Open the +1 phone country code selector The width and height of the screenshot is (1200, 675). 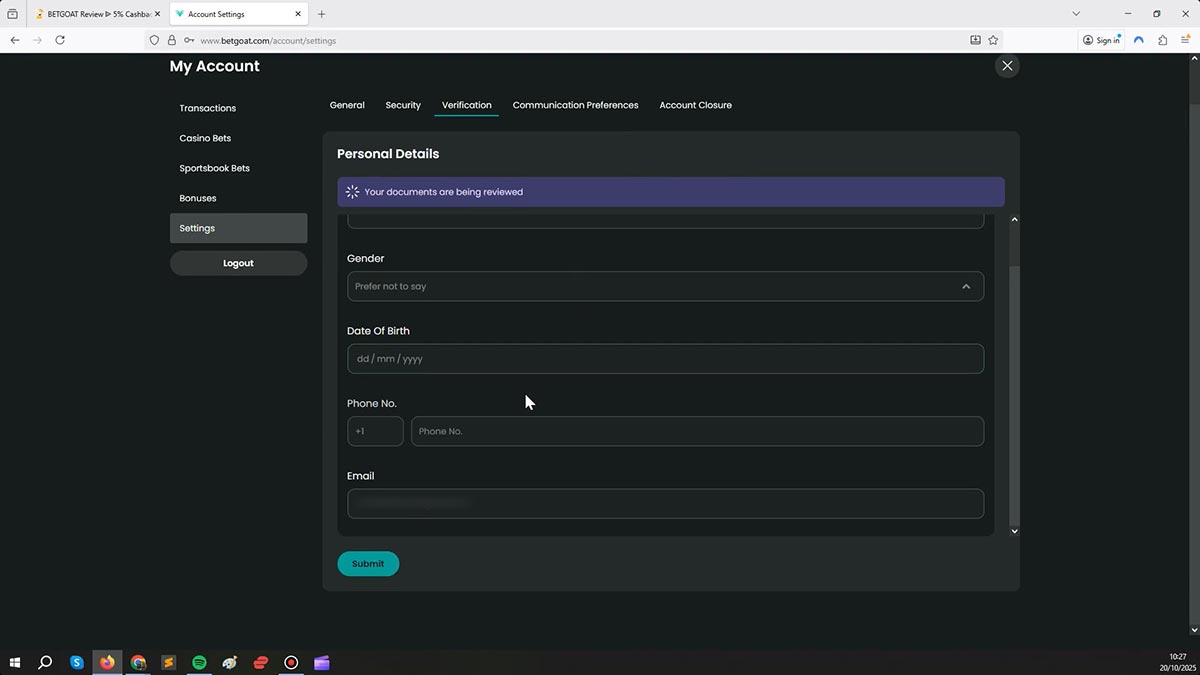click(x=375, y=431)
